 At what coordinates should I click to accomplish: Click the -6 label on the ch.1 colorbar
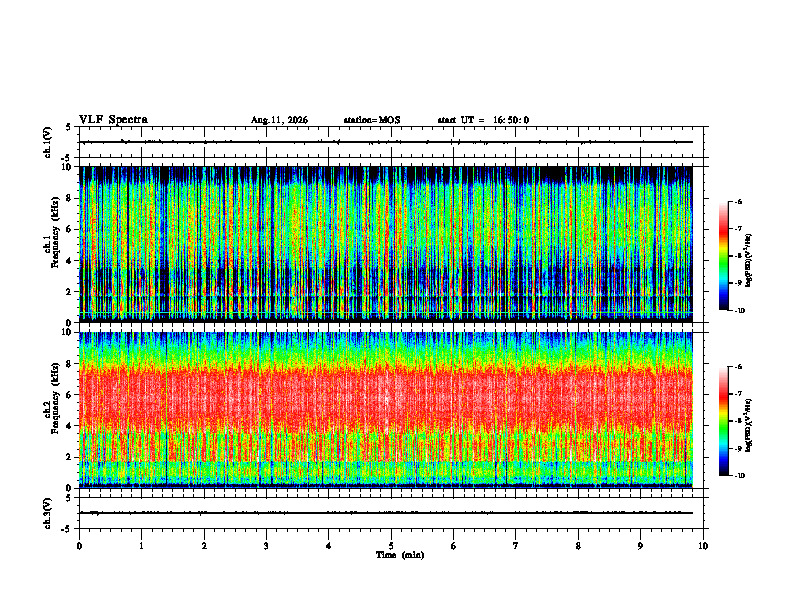click(738, 202)
